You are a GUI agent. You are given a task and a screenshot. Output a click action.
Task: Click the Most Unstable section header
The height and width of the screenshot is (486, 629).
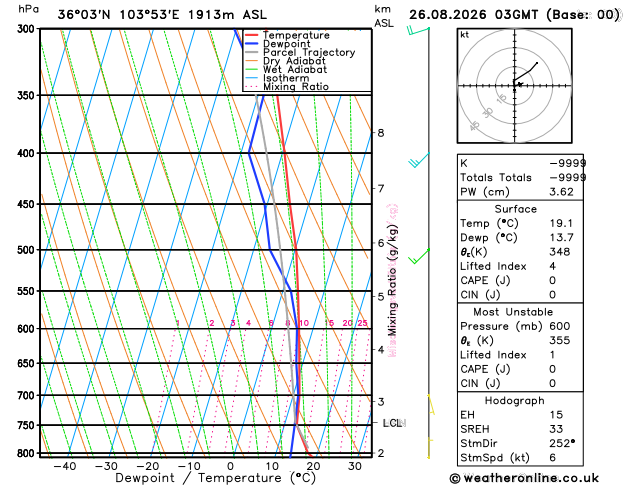(513, 312)
